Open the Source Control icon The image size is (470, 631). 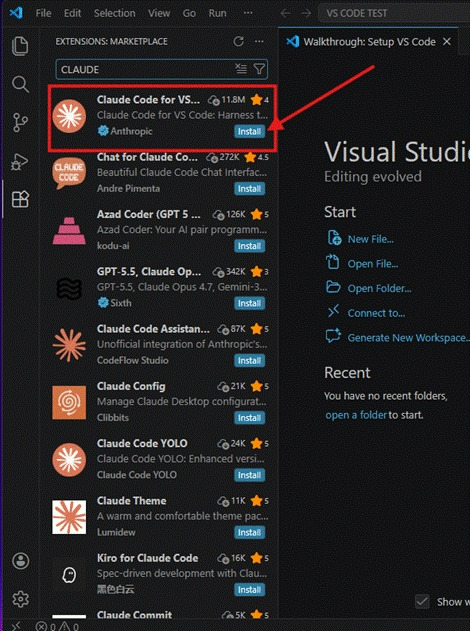pos(20,122)
